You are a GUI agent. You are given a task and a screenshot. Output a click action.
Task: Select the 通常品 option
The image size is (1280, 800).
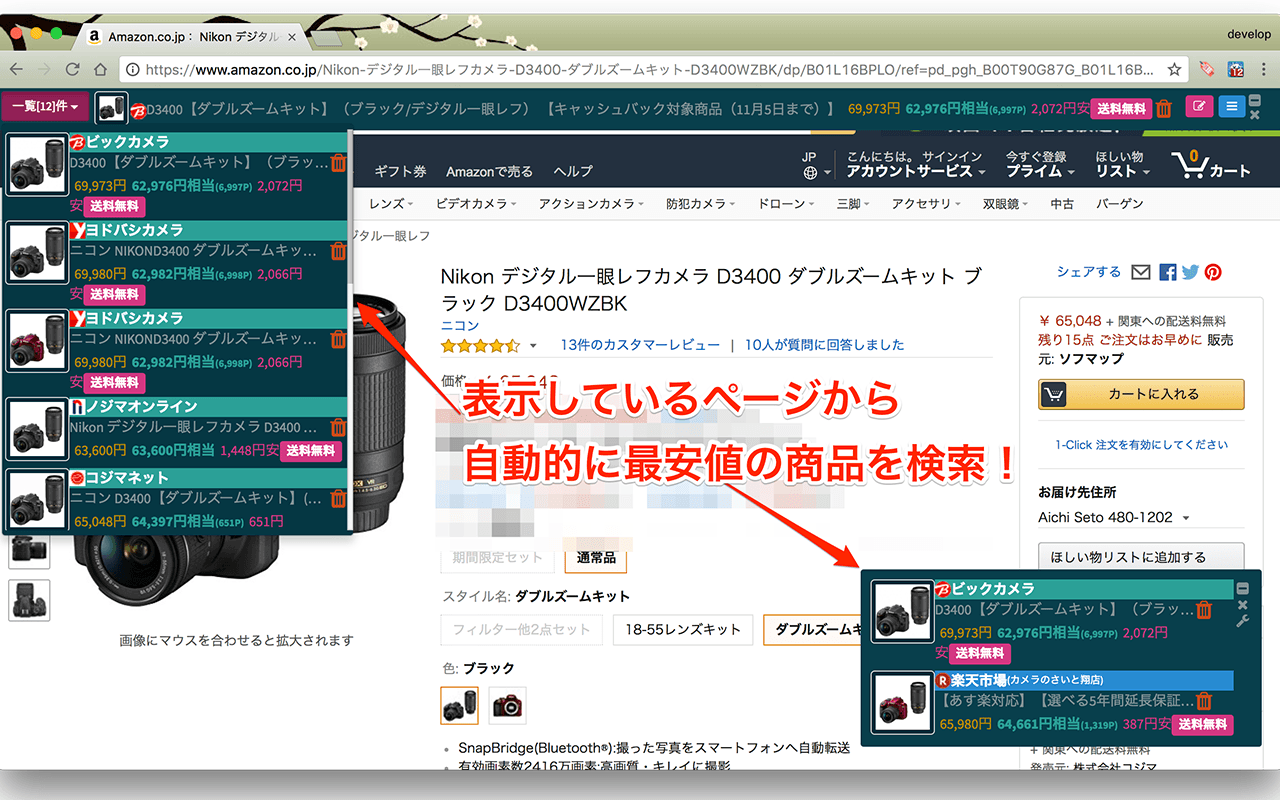coord(596,557)
